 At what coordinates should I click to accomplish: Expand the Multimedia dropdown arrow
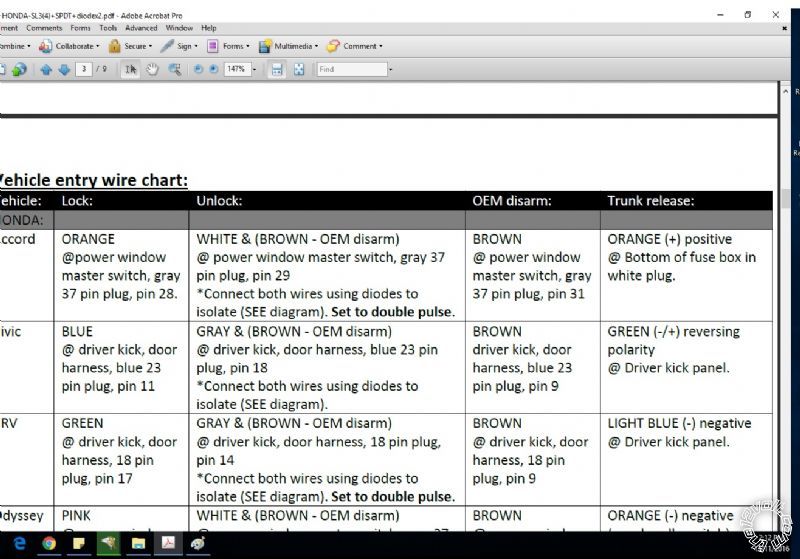[316, 46]
